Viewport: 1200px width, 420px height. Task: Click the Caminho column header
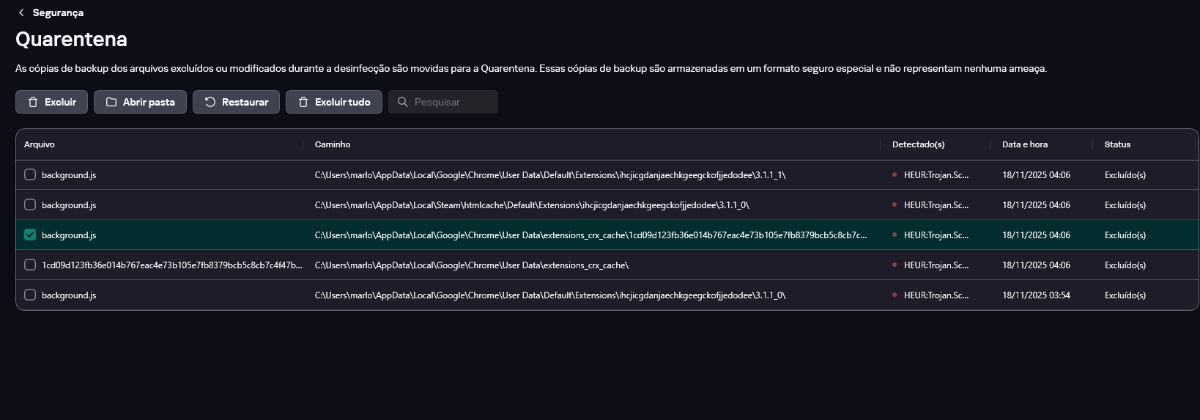332,145
